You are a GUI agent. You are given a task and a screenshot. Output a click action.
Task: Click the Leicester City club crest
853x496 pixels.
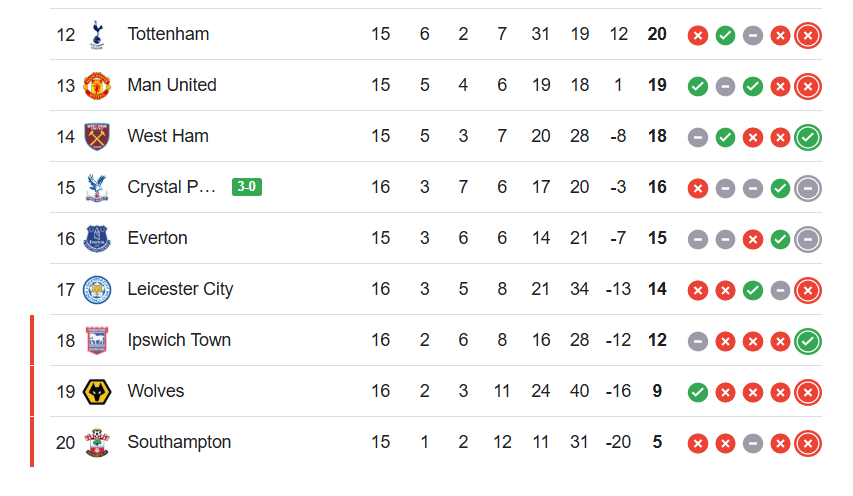97,289
